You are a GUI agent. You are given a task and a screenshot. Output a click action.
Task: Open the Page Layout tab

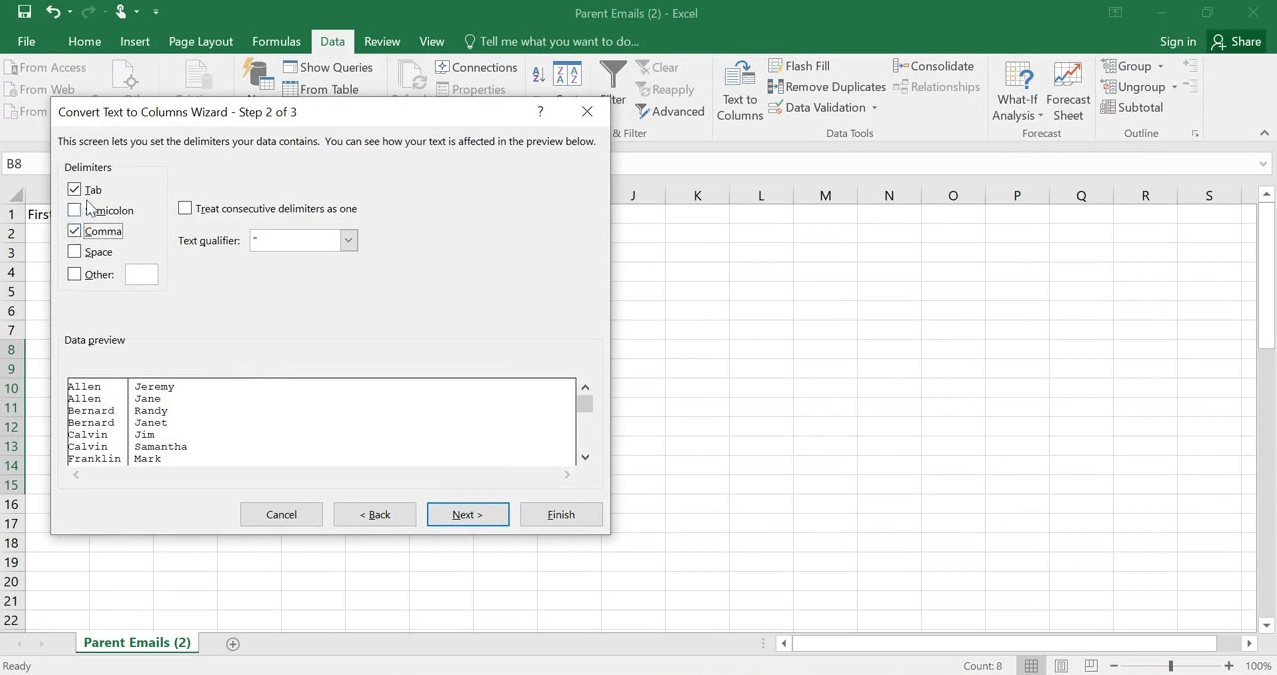pos(200,41)
